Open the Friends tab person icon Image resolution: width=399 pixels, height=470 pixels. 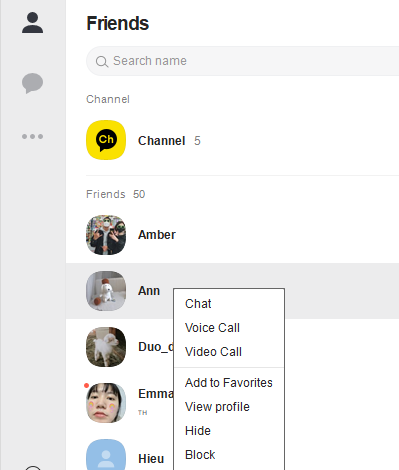[32, 23]
